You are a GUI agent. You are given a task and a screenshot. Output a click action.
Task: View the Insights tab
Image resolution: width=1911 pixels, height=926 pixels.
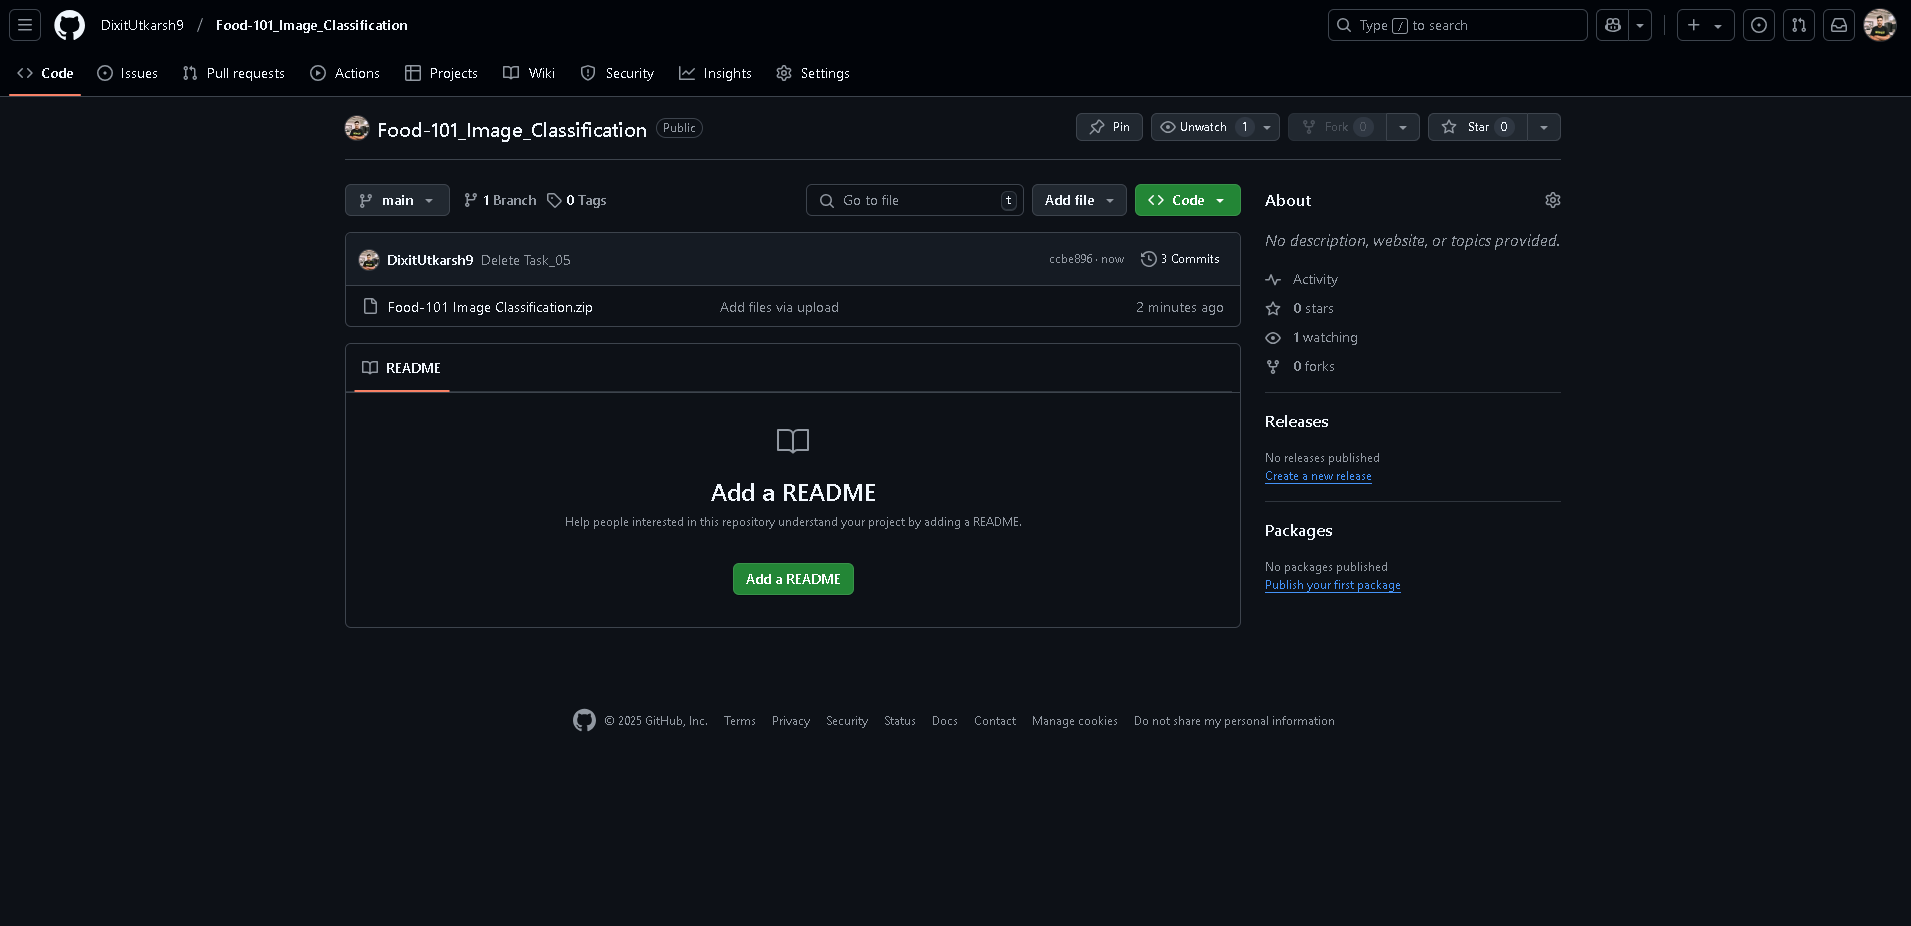pos(715,73)
